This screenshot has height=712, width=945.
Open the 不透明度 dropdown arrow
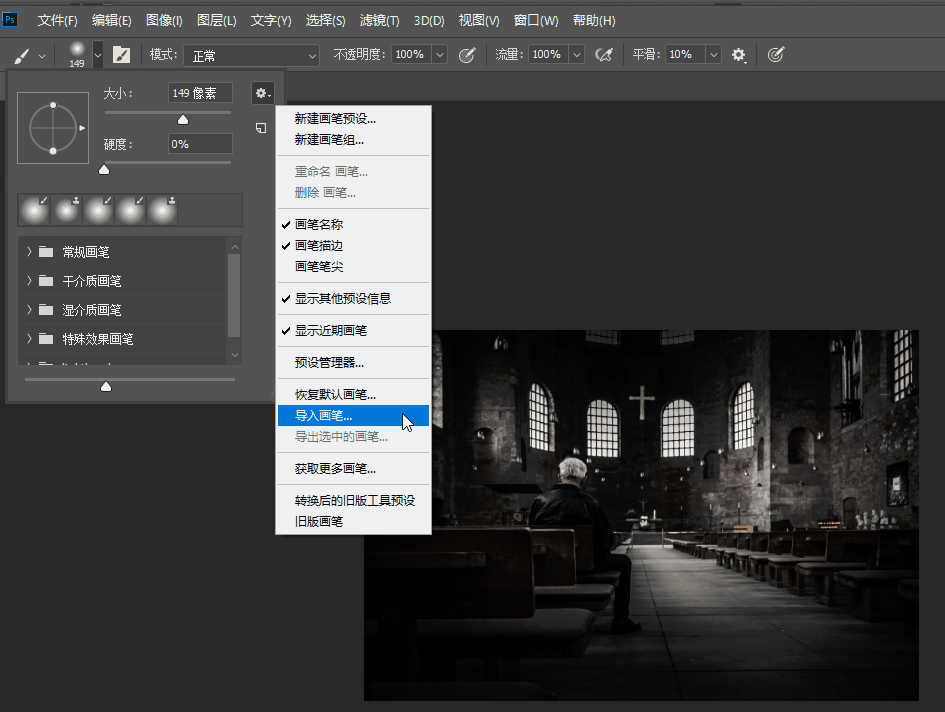[x=439, y=55]
